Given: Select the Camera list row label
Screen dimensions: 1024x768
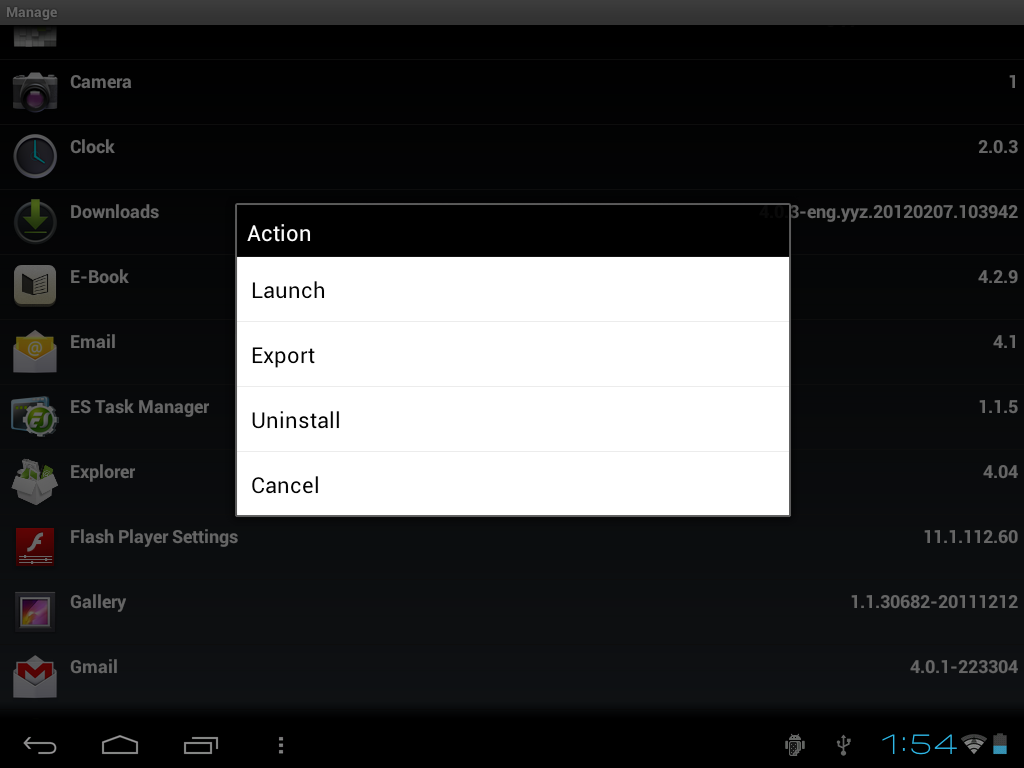Looking at the screenshot, I should 101,82.
